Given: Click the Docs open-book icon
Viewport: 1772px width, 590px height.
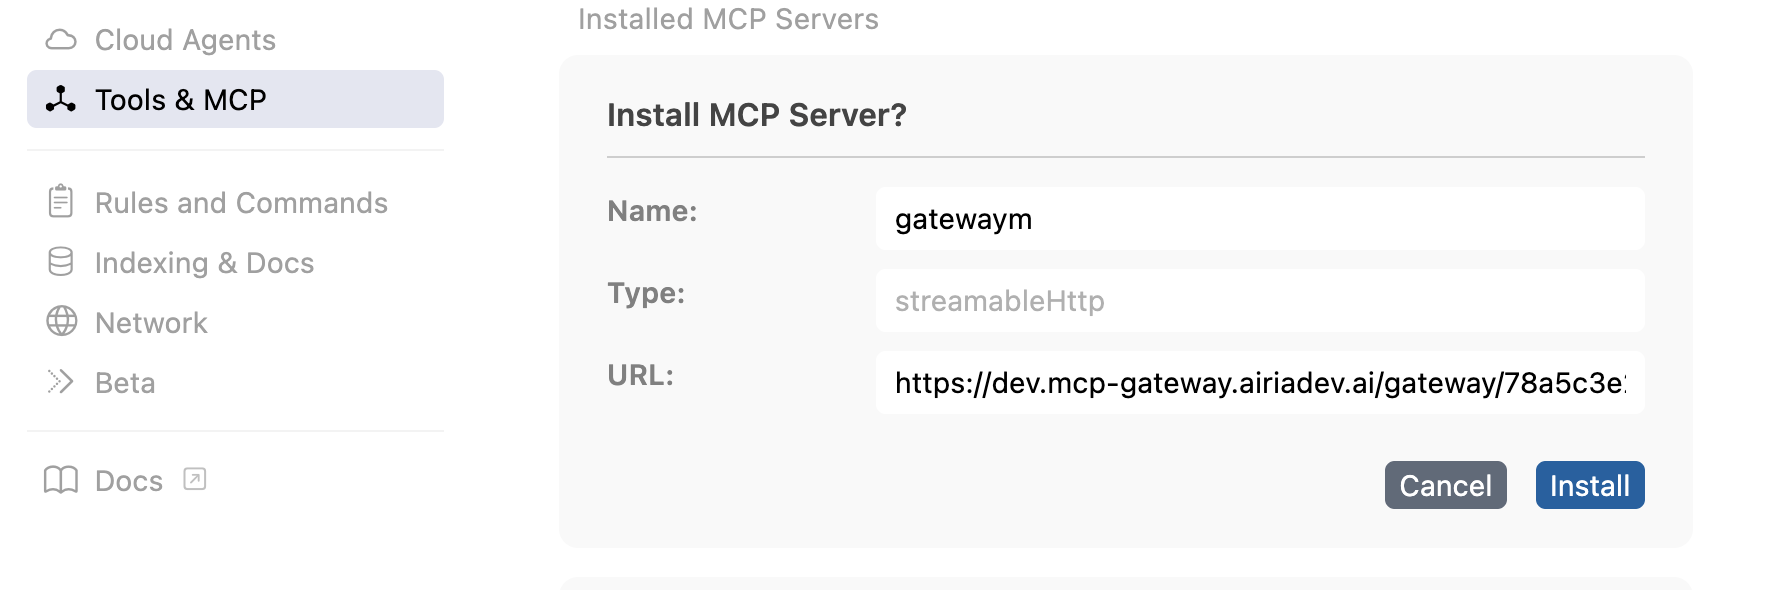Looking at the screenshot, I should (x=61, y=480).
